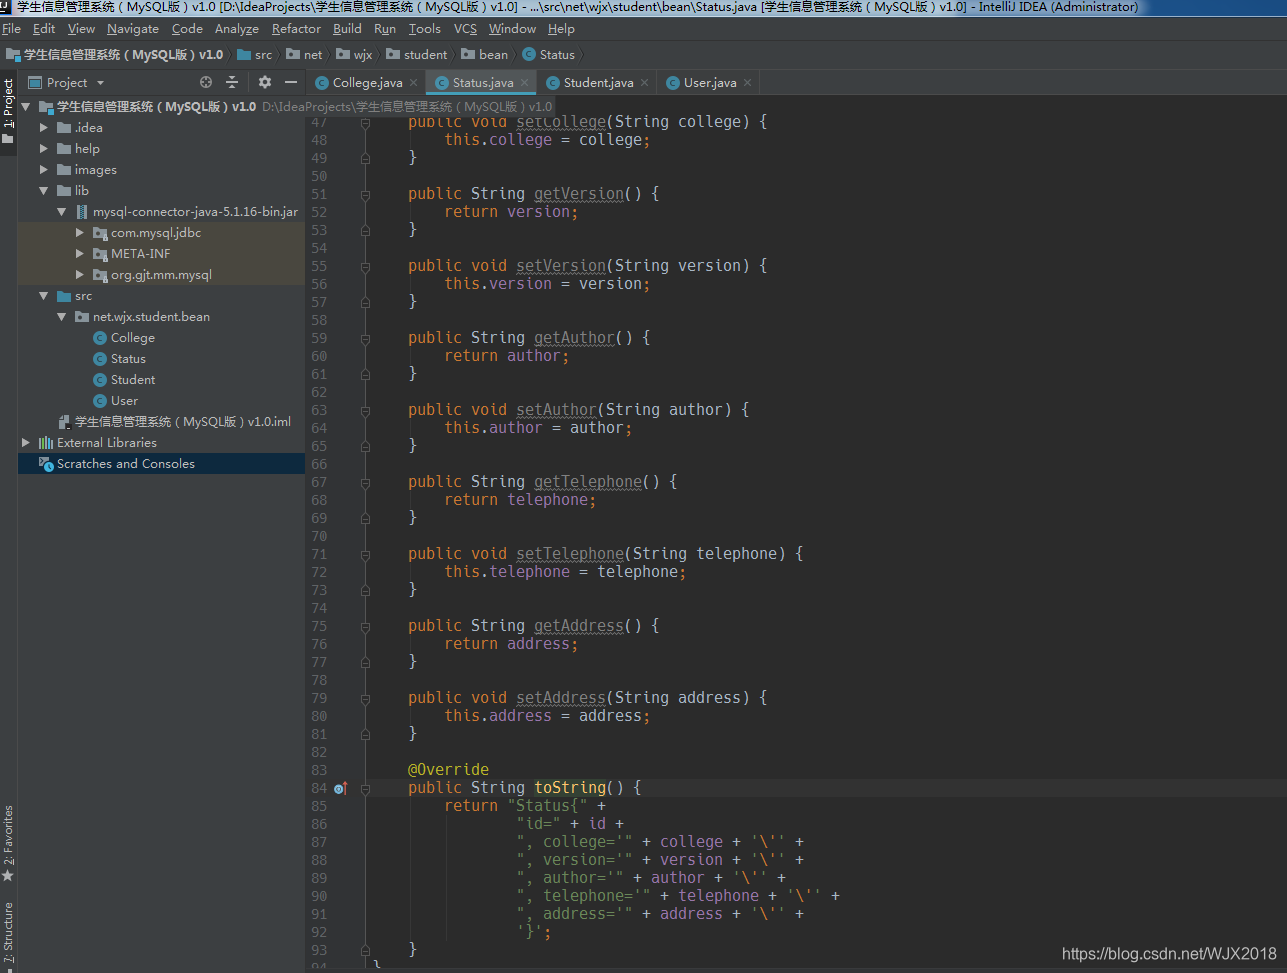Viewport: 1287px width, 973px height.
Task: Select Status class in project tree
Action: point(128,359)
